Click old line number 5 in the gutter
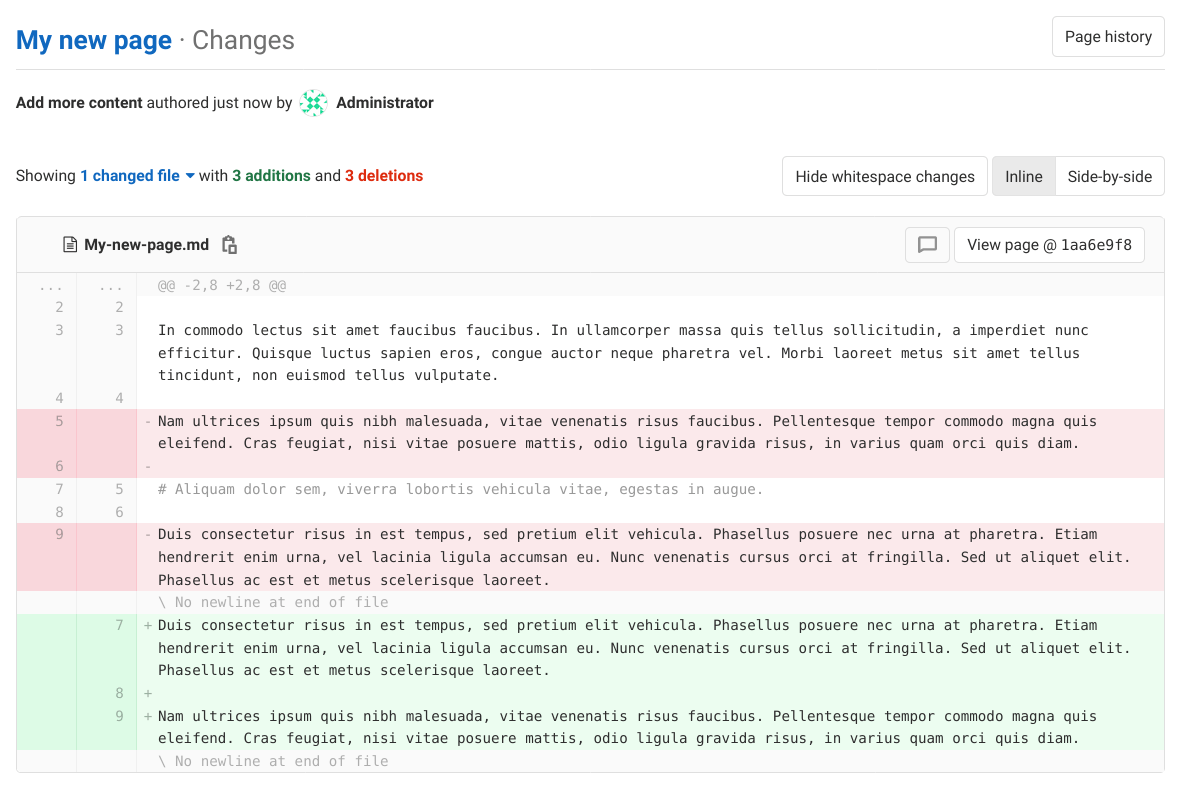 [58, 421]
